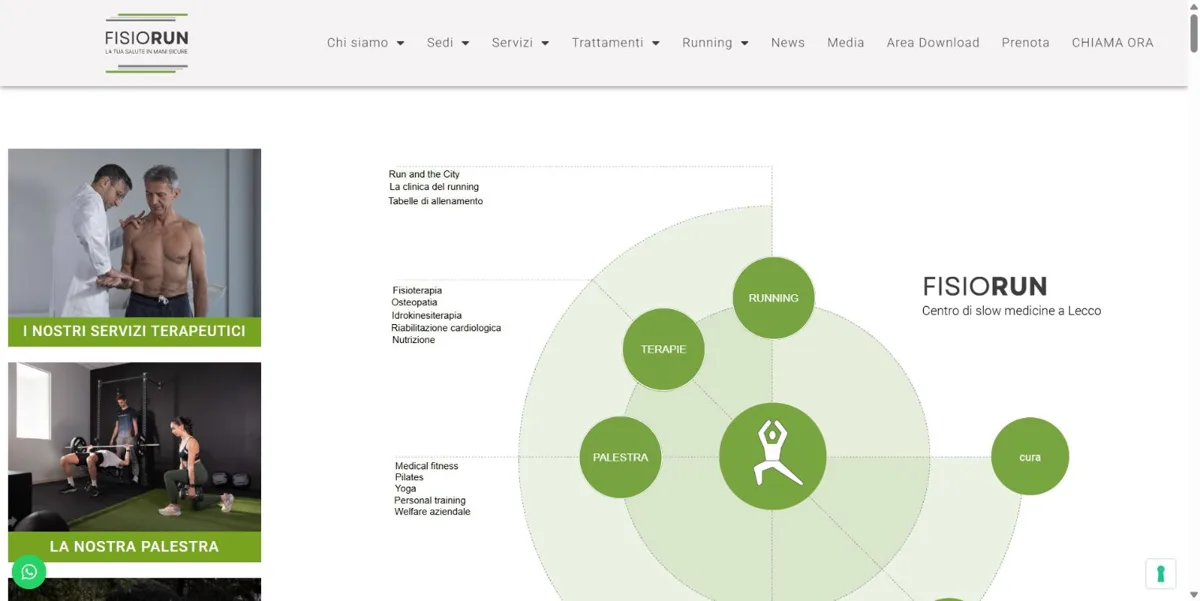Click Welfare aziendale text
This screenshot has width=1200, height=601.
point(432,512)
